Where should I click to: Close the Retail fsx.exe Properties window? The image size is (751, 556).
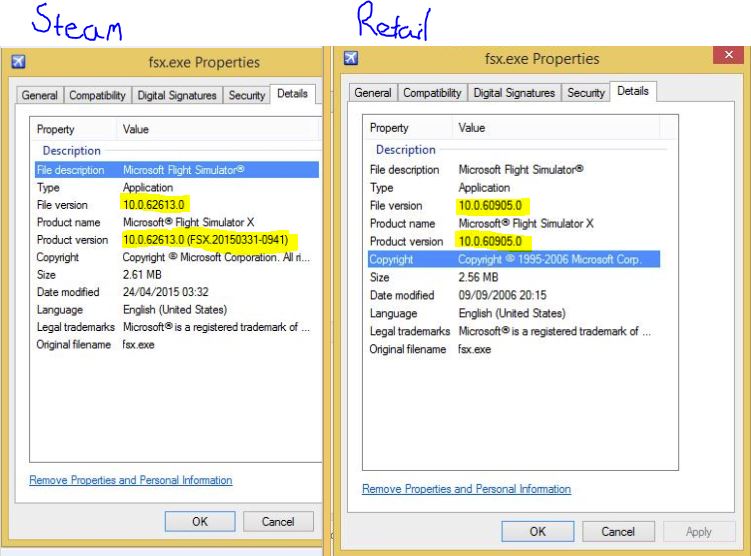coord(728,55)
